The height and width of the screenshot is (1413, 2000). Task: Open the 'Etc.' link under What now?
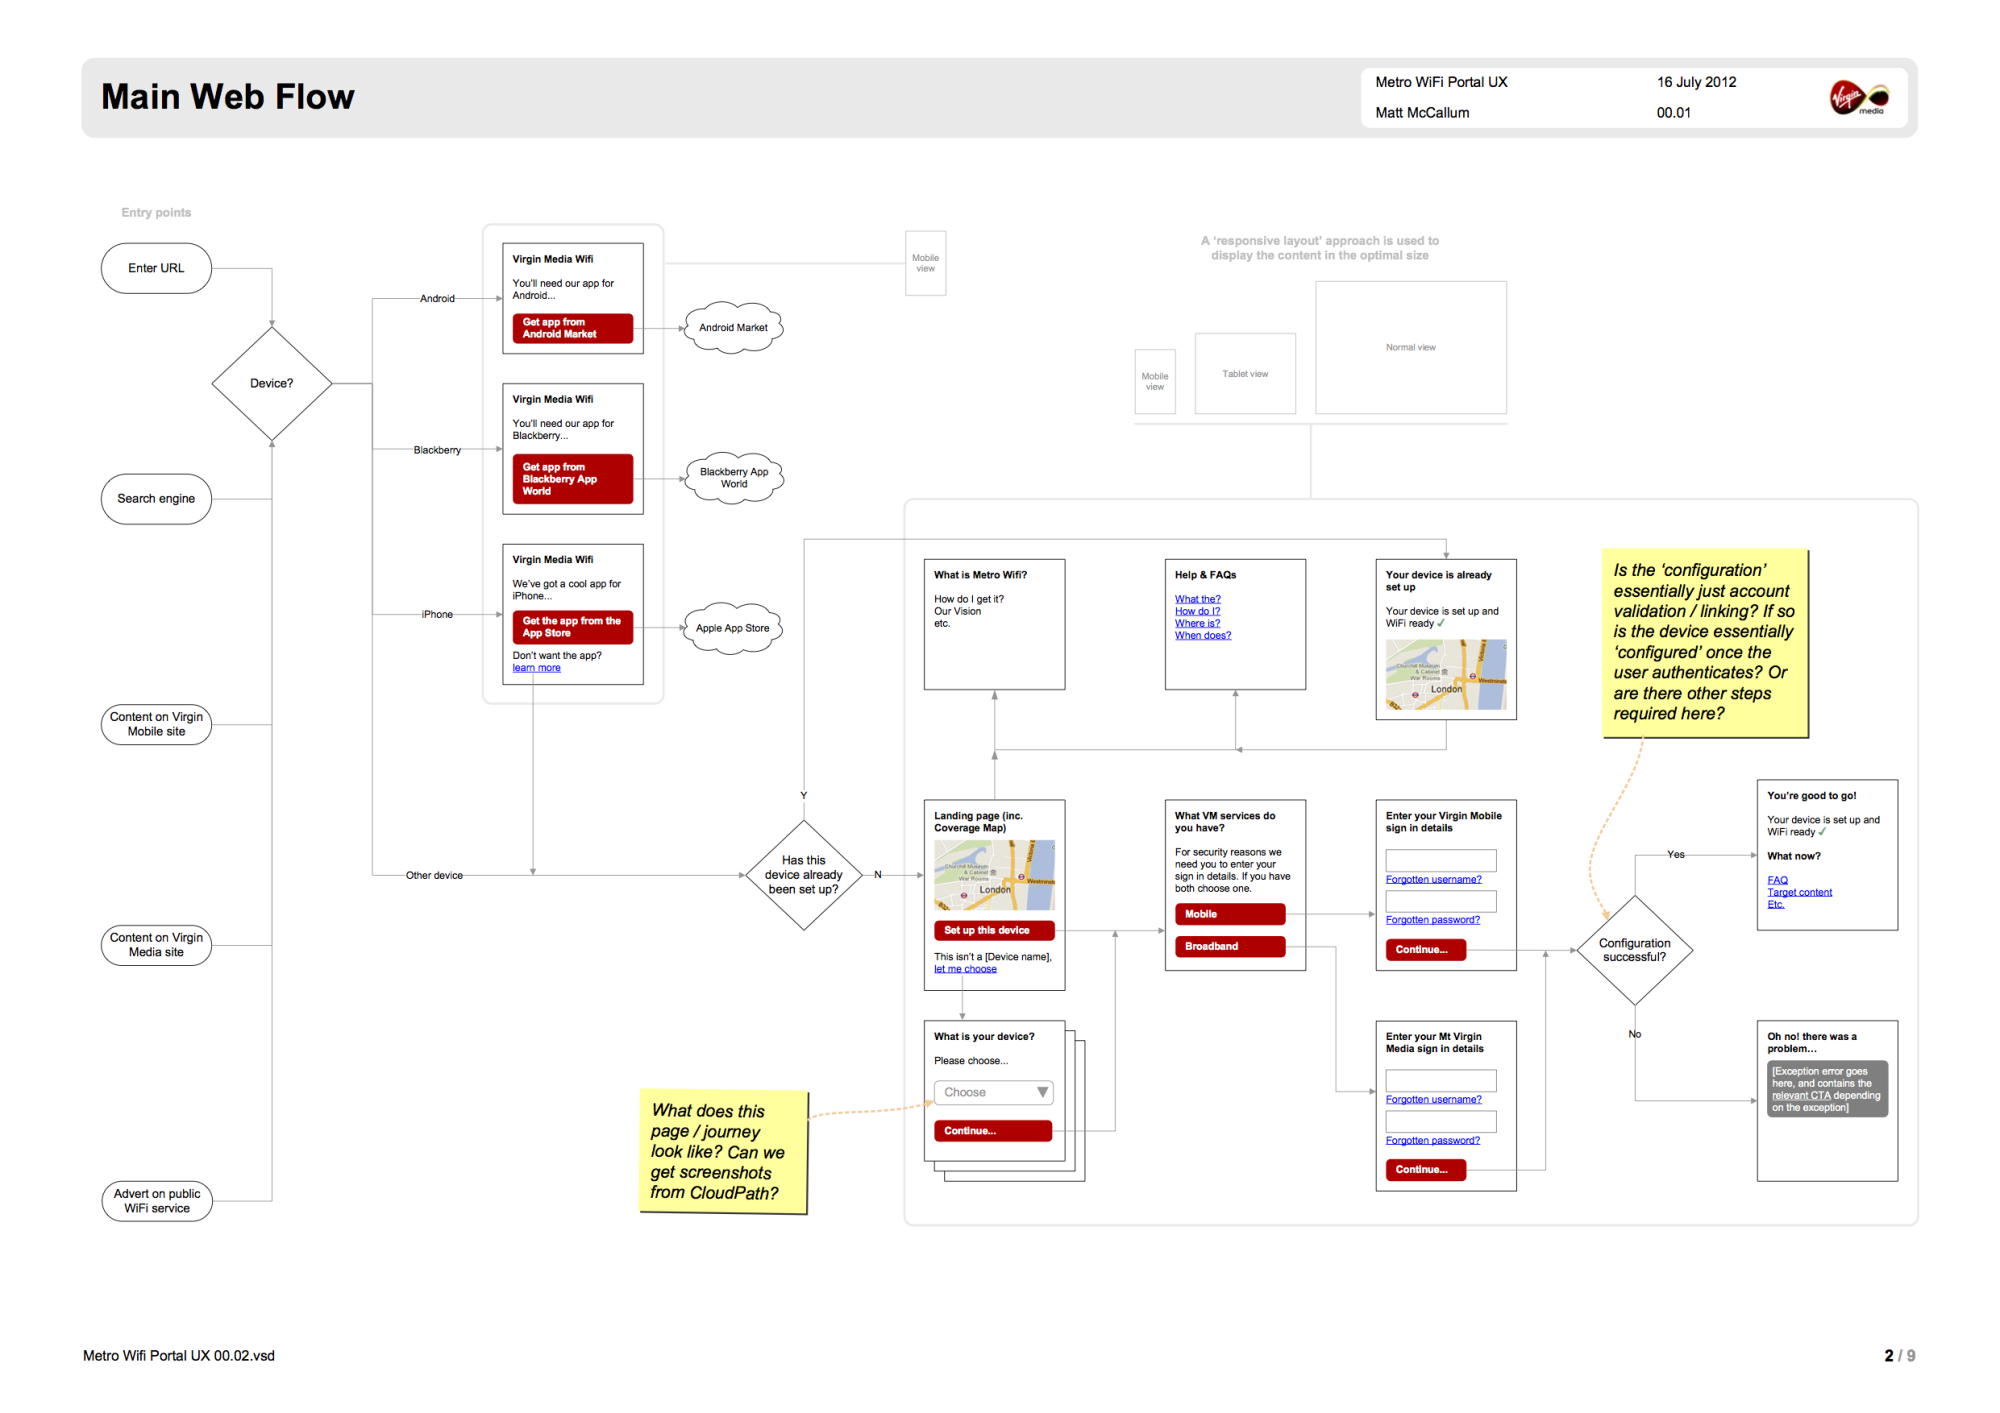click(x=1775, y=905)
